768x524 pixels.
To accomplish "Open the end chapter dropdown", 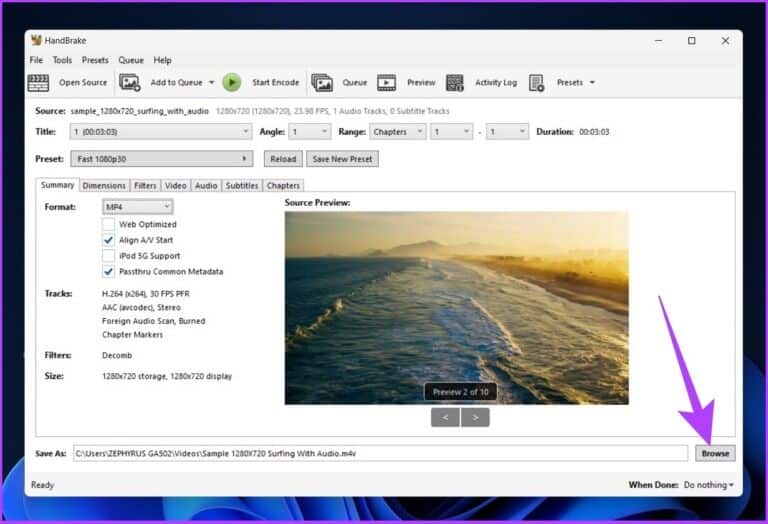I will pos(507,132).
